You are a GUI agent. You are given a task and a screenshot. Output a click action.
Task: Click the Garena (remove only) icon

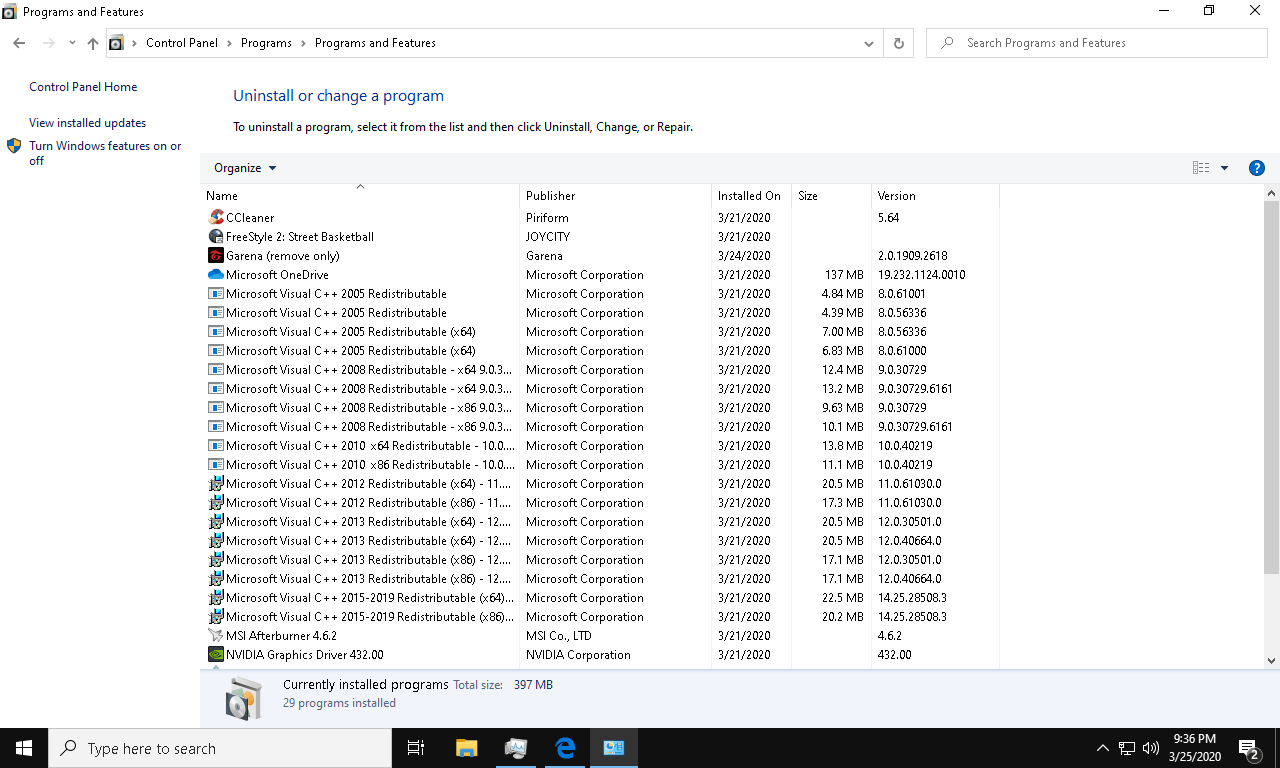(x=216, y=256)
